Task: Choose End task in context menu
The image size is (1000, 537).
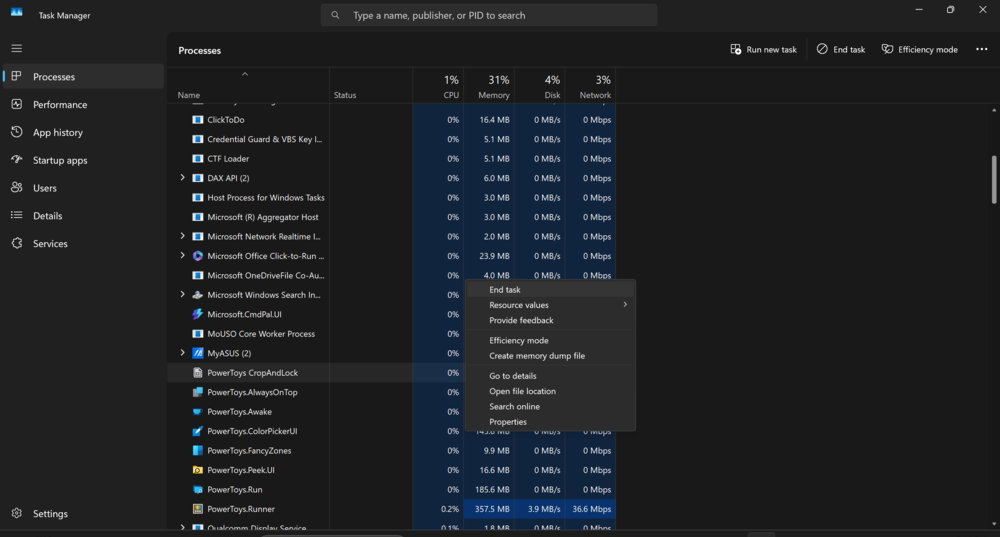Action: (x=551, y=290)
